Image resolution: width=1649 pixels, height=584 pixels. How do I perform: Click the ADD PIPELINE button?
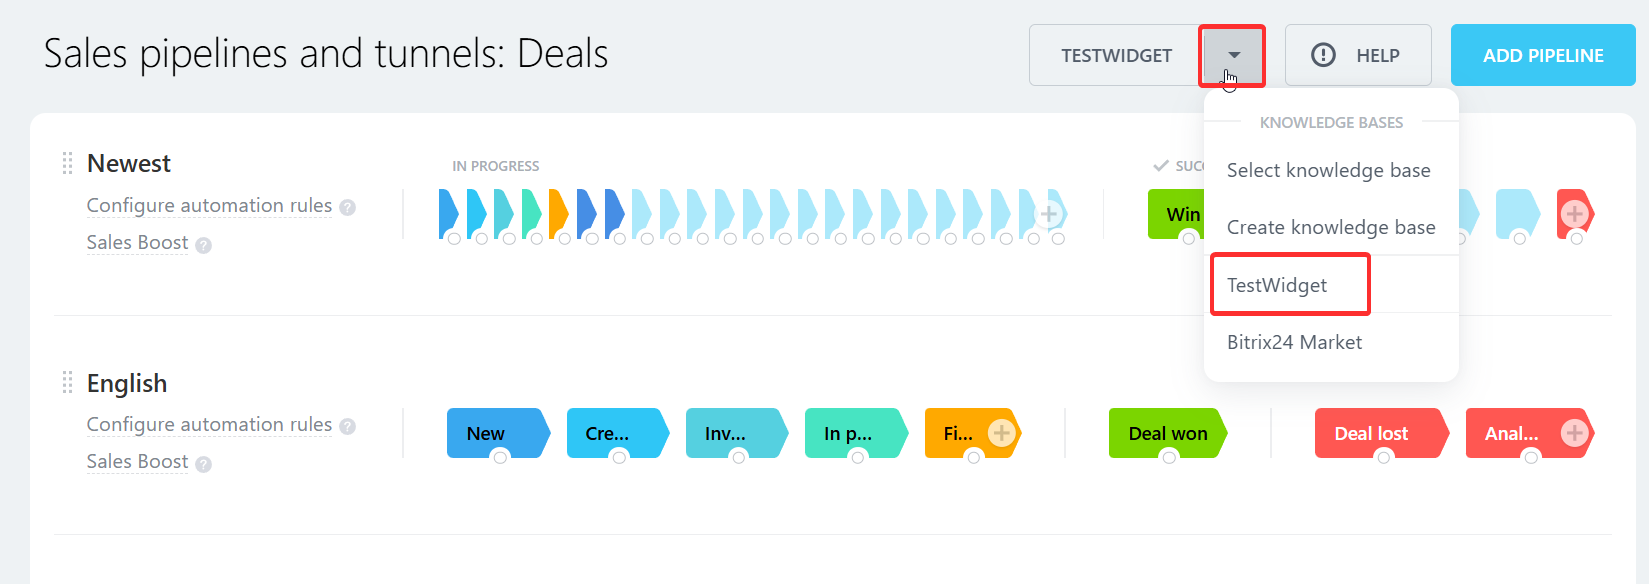pos(1542,55)
